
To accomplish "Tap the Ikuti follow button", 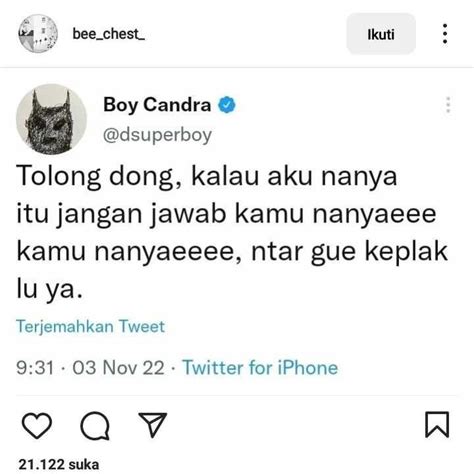I will point(381,34).
